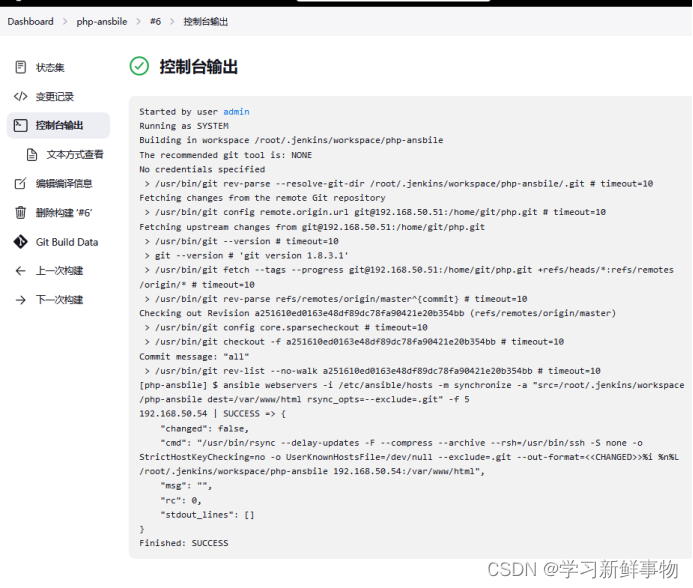Go to 下一次构建 next build
The image size is (693, 588).
coord(58,300)
